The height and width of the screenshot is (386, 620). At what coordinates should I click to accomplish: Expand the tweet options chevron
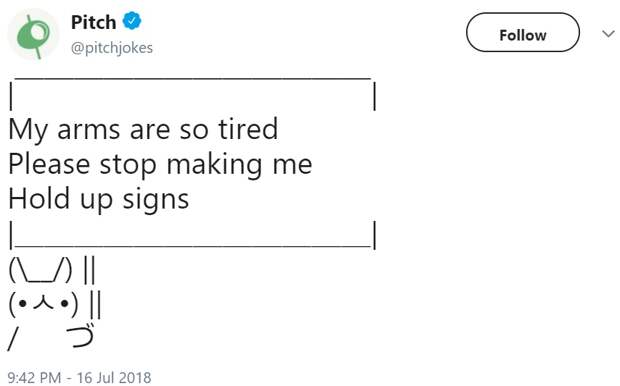pos(608,34)
